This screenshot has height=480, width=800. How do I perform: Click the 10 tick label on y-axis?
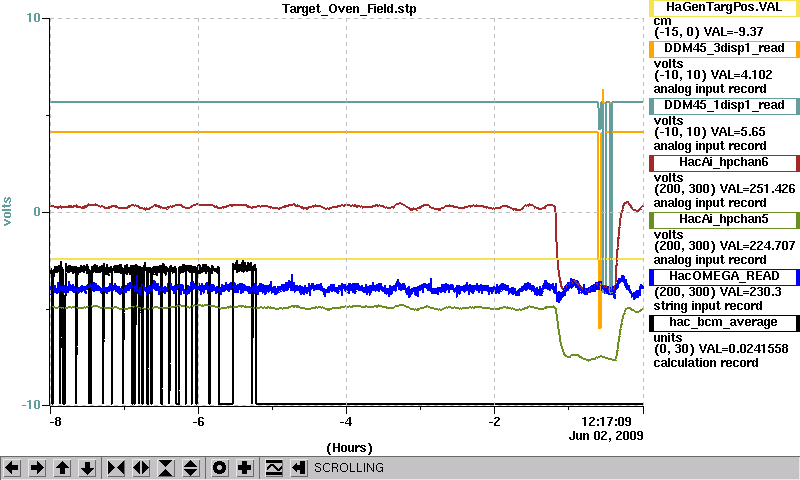point(33,18)
